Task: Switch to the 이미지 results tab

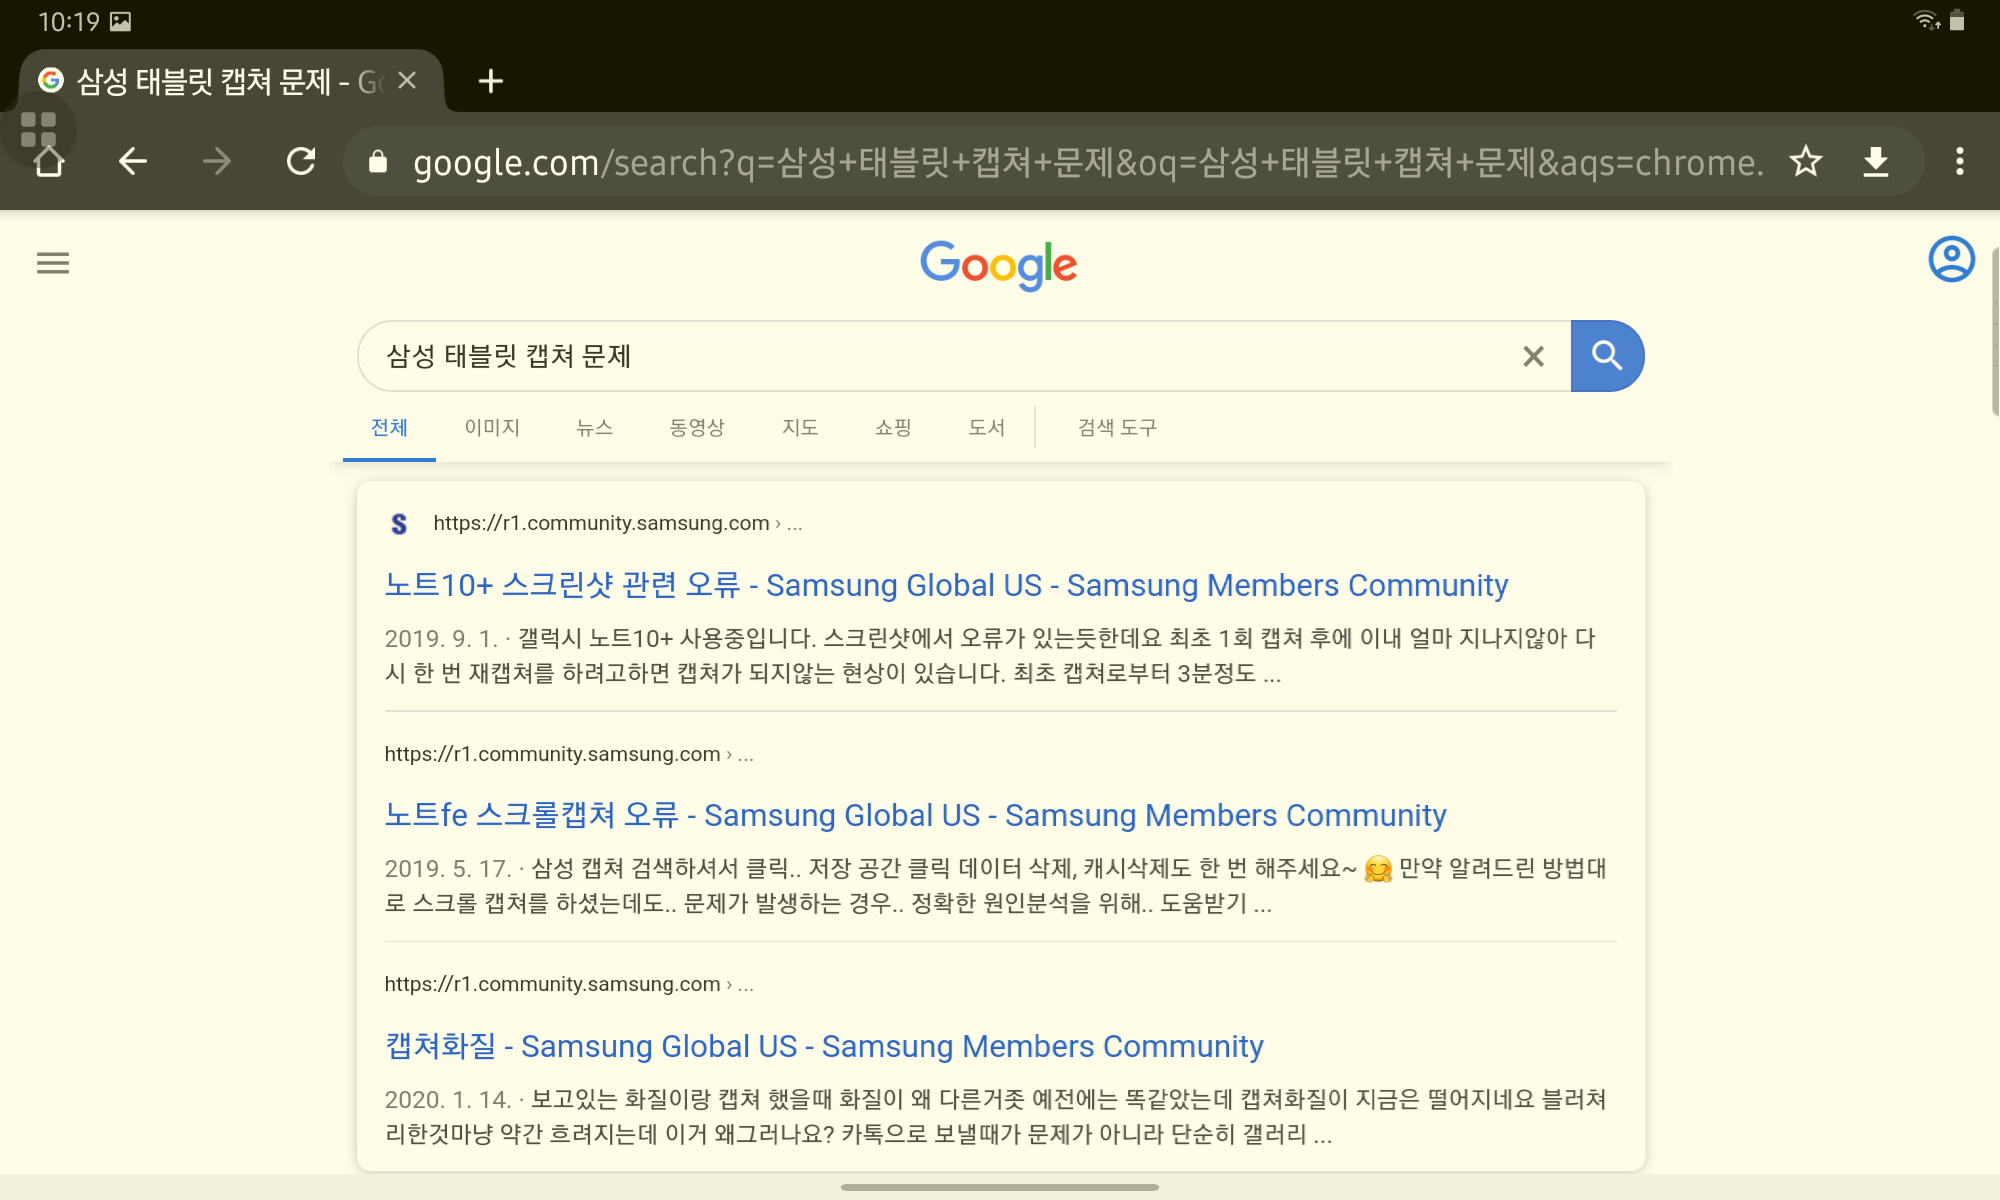Action: tap(491, 428)
